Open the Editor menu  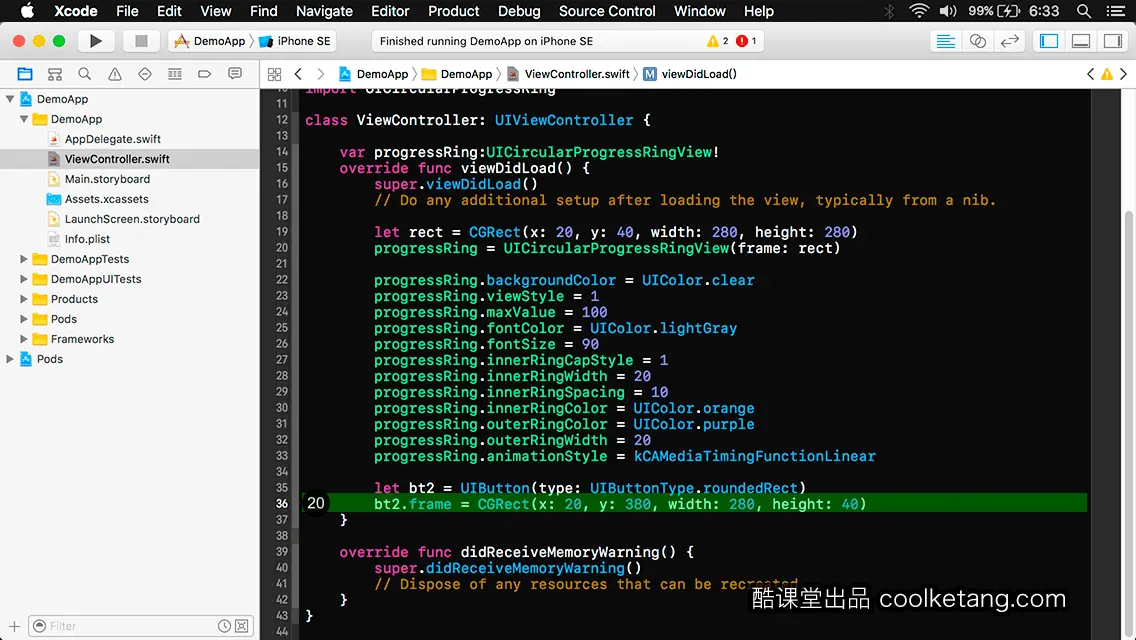[x=390, y=11]
